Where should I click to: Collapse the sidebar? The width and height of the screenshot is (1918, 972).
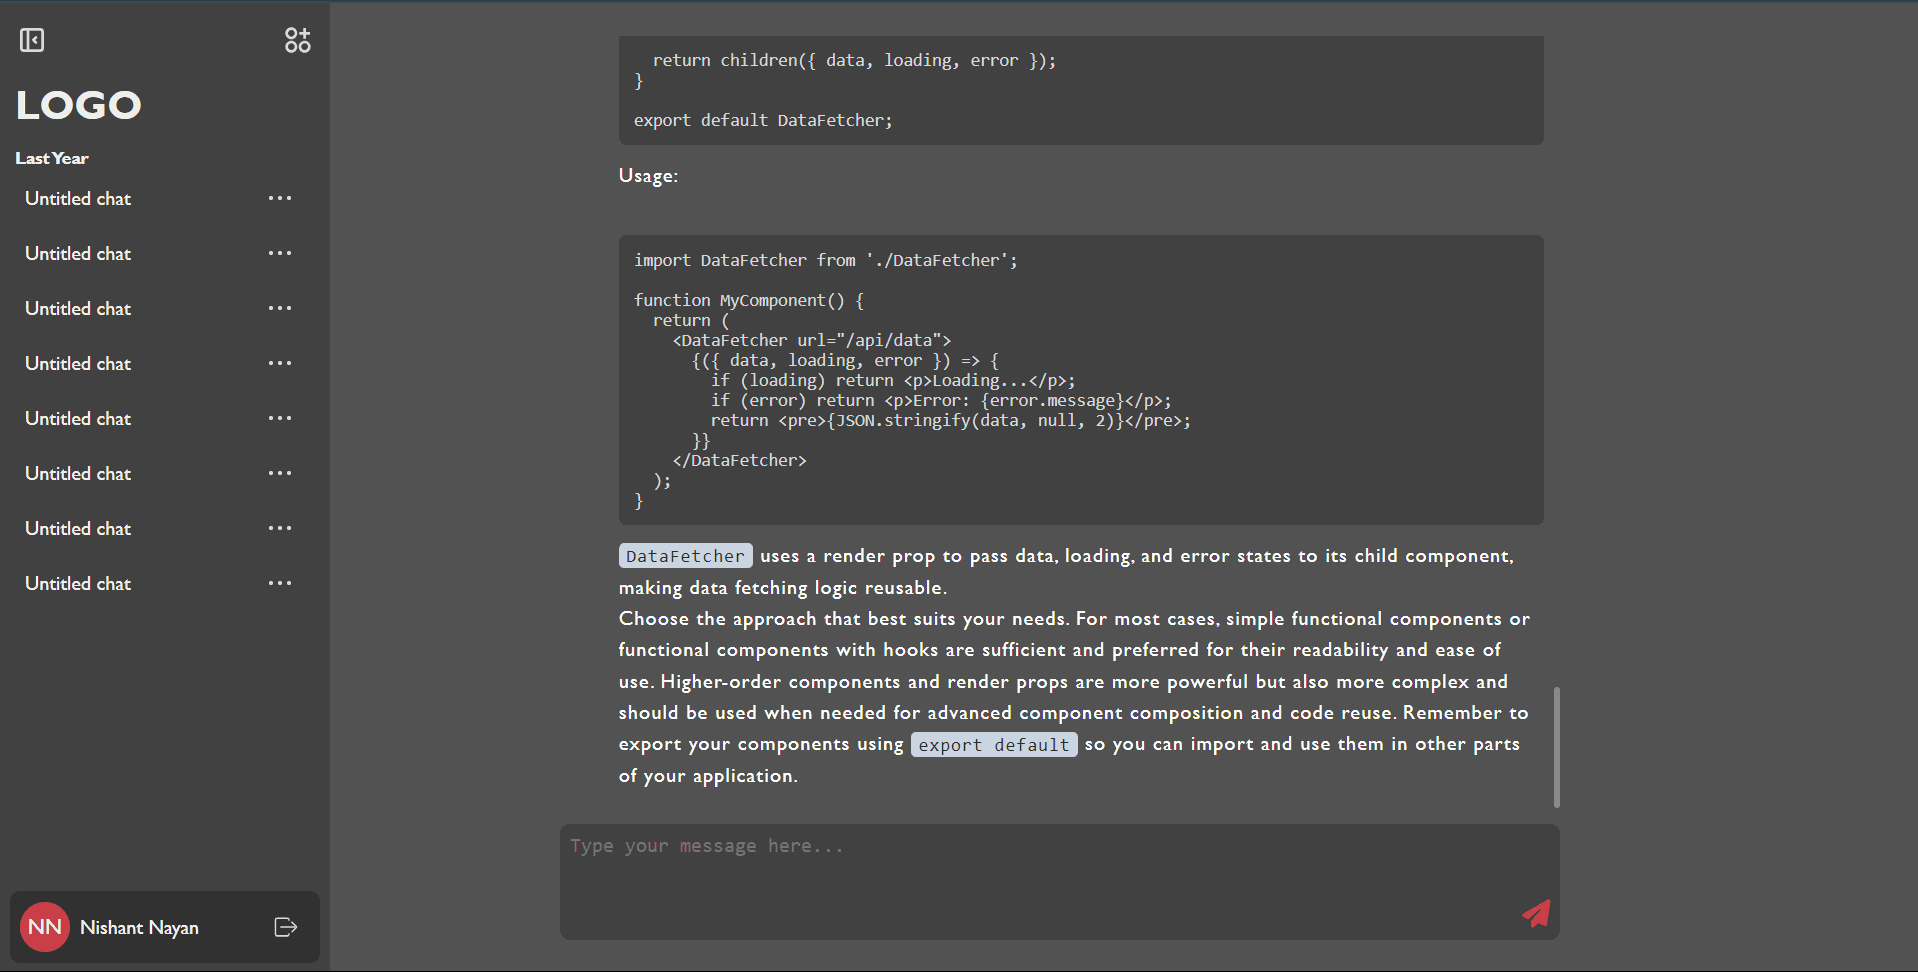[x=31, y=40]
